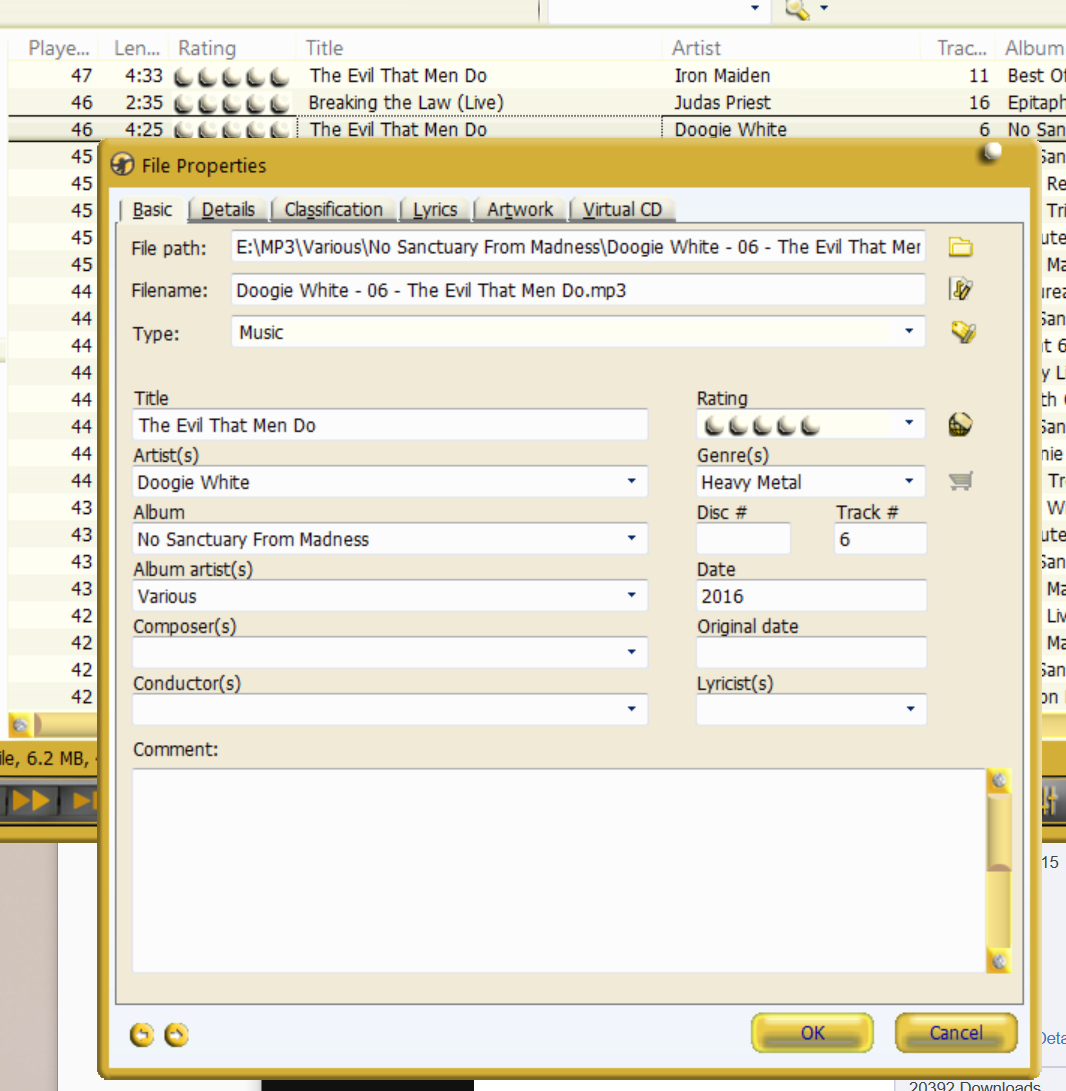This screenshot has height=1091, width=1066.
Task: Click the shopping cart icon beside Genre
Action: (960, 481)
